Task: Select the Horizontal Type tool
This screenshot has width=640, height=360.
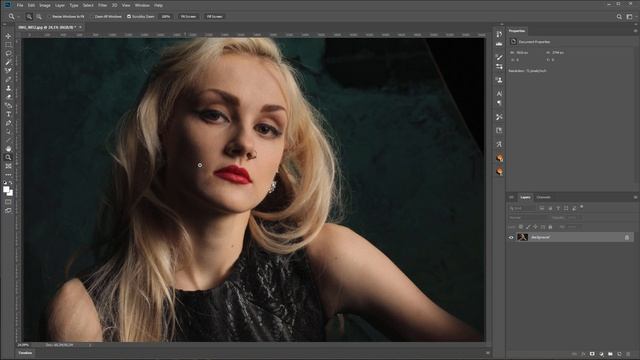Action: coord(8,114)
